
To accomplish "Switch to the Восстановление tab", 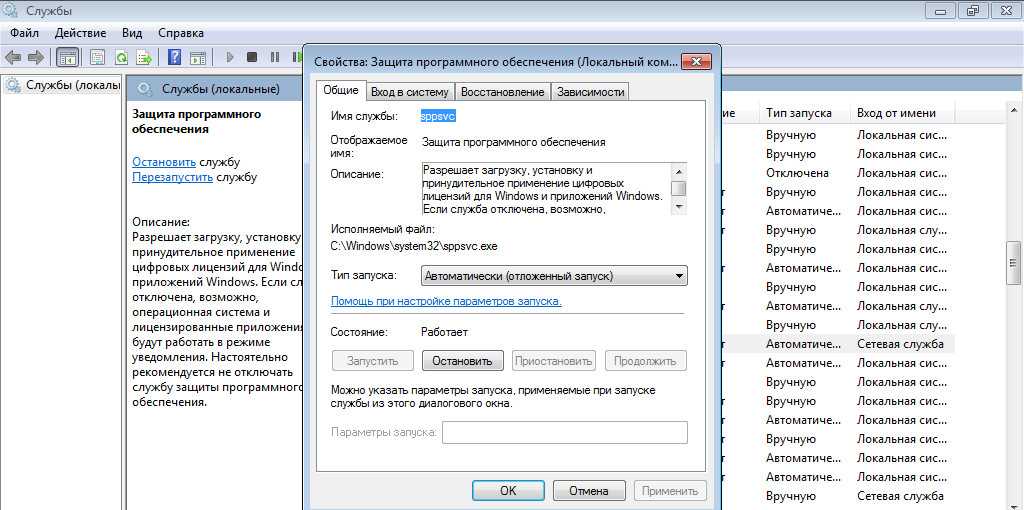I will click(x=502, y=92).
